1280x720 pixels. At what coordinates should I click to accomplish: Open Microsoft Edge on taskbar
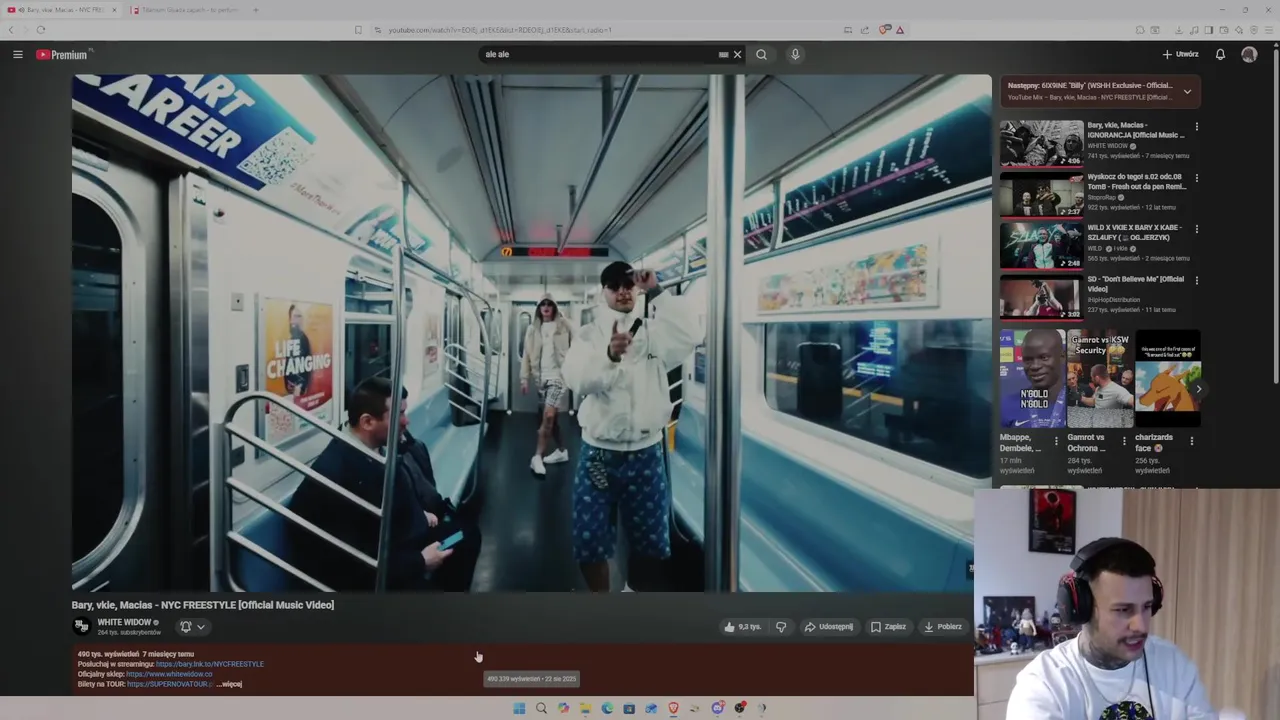coord(607,708)
